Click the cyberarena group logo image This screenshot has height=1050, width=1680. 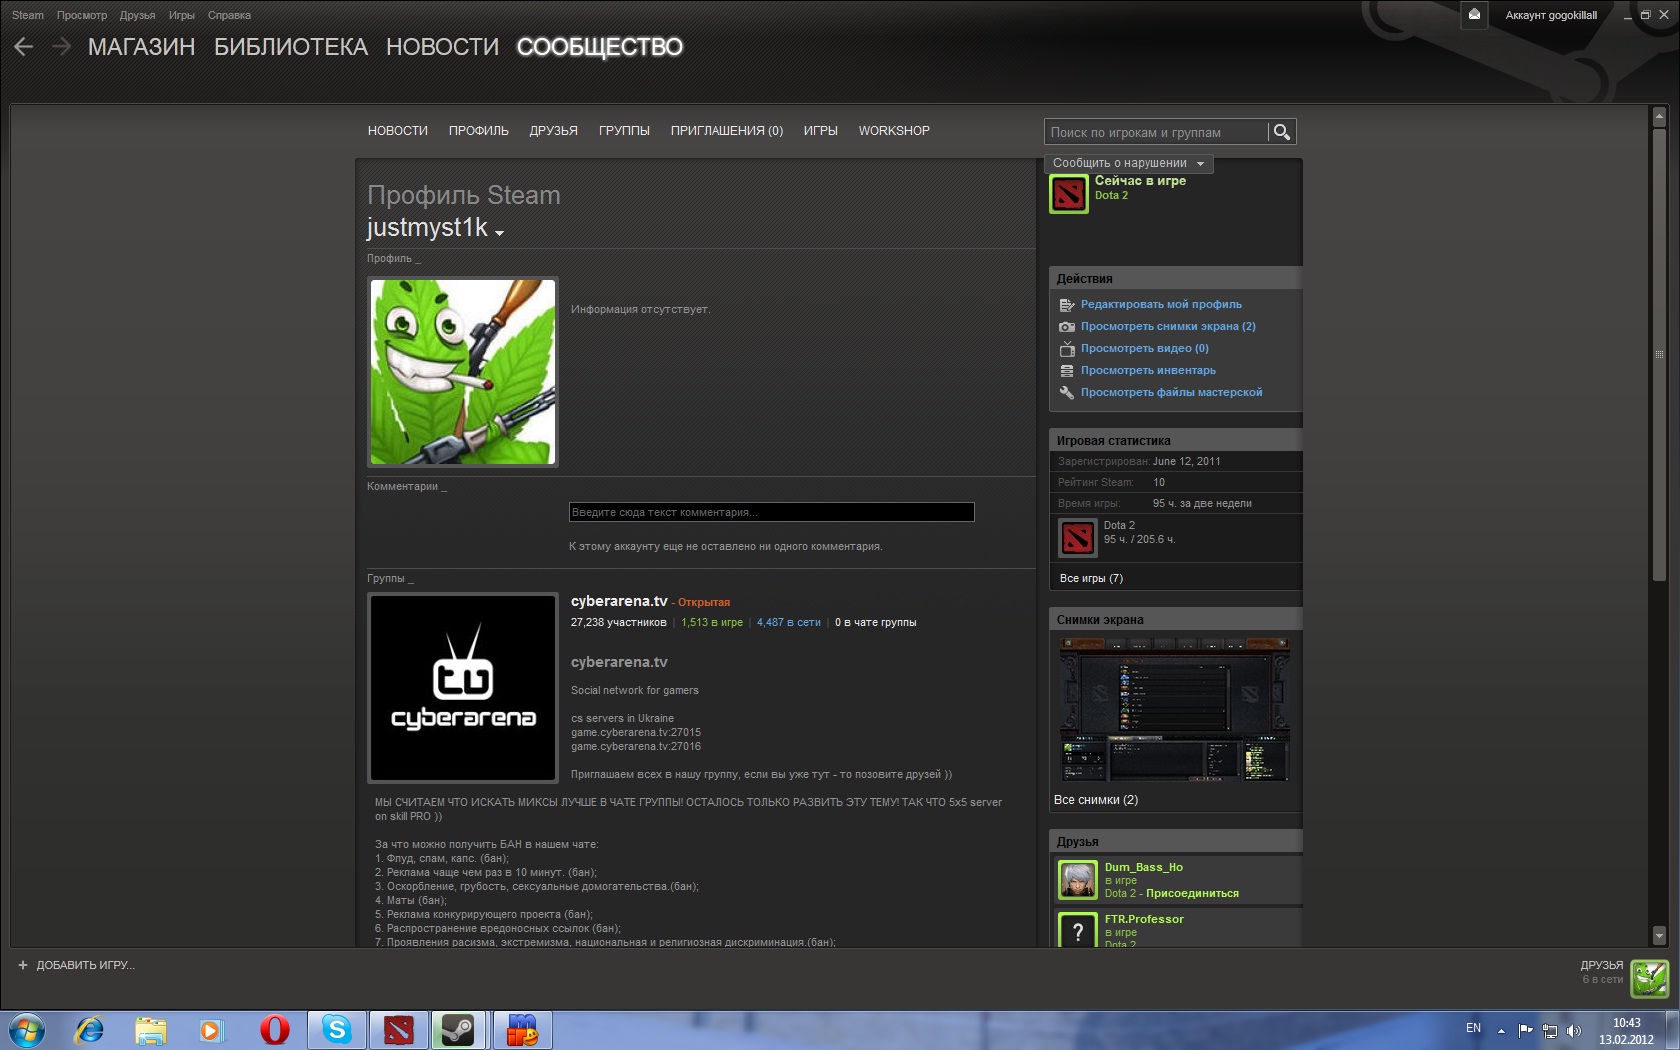(x=463, y=688)
